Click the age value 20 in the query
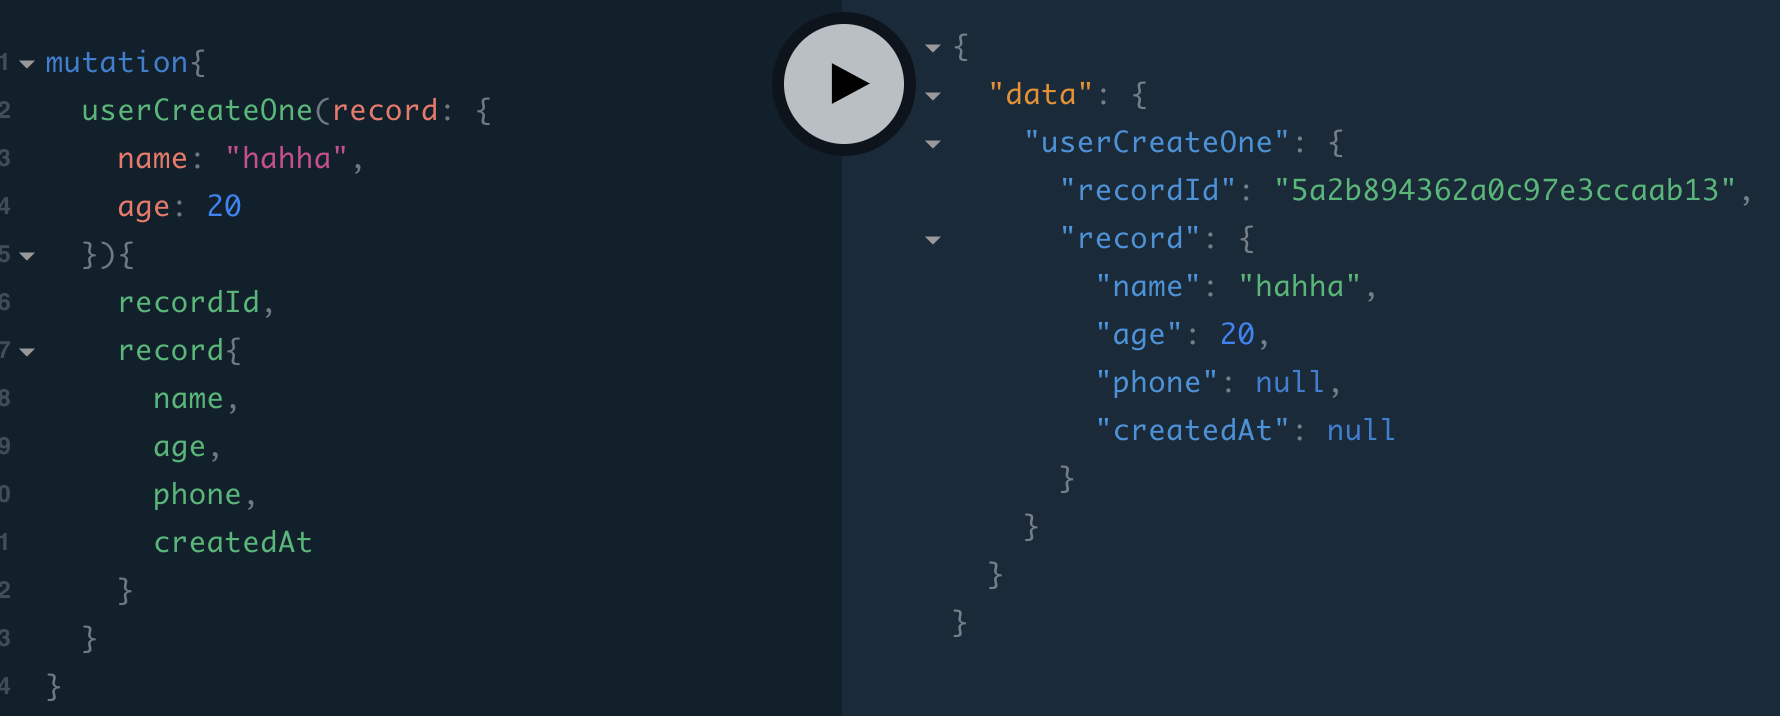1780x716 pixels. 224,206
